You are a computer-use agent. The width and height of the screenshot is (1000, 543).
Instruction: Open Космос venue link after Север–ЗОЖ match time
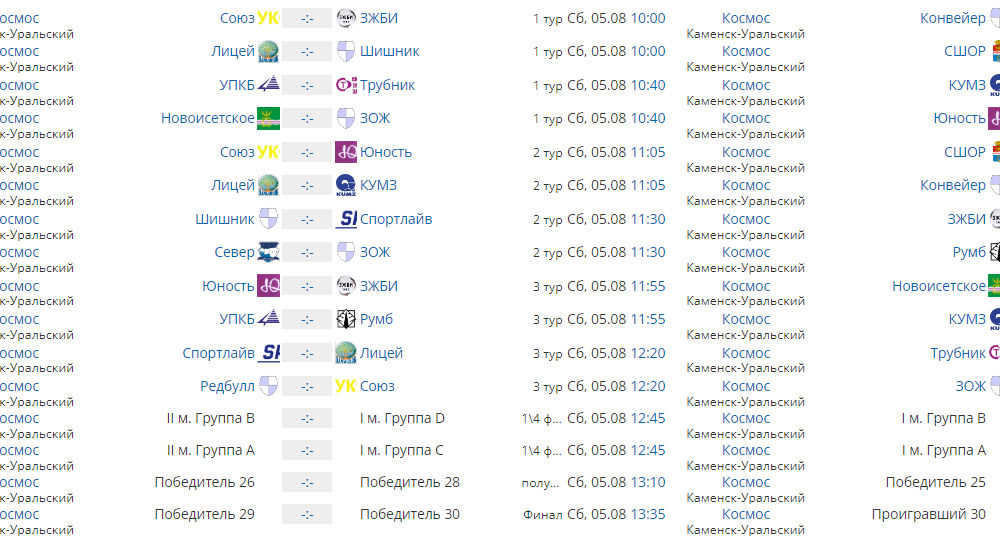(746, 253)
